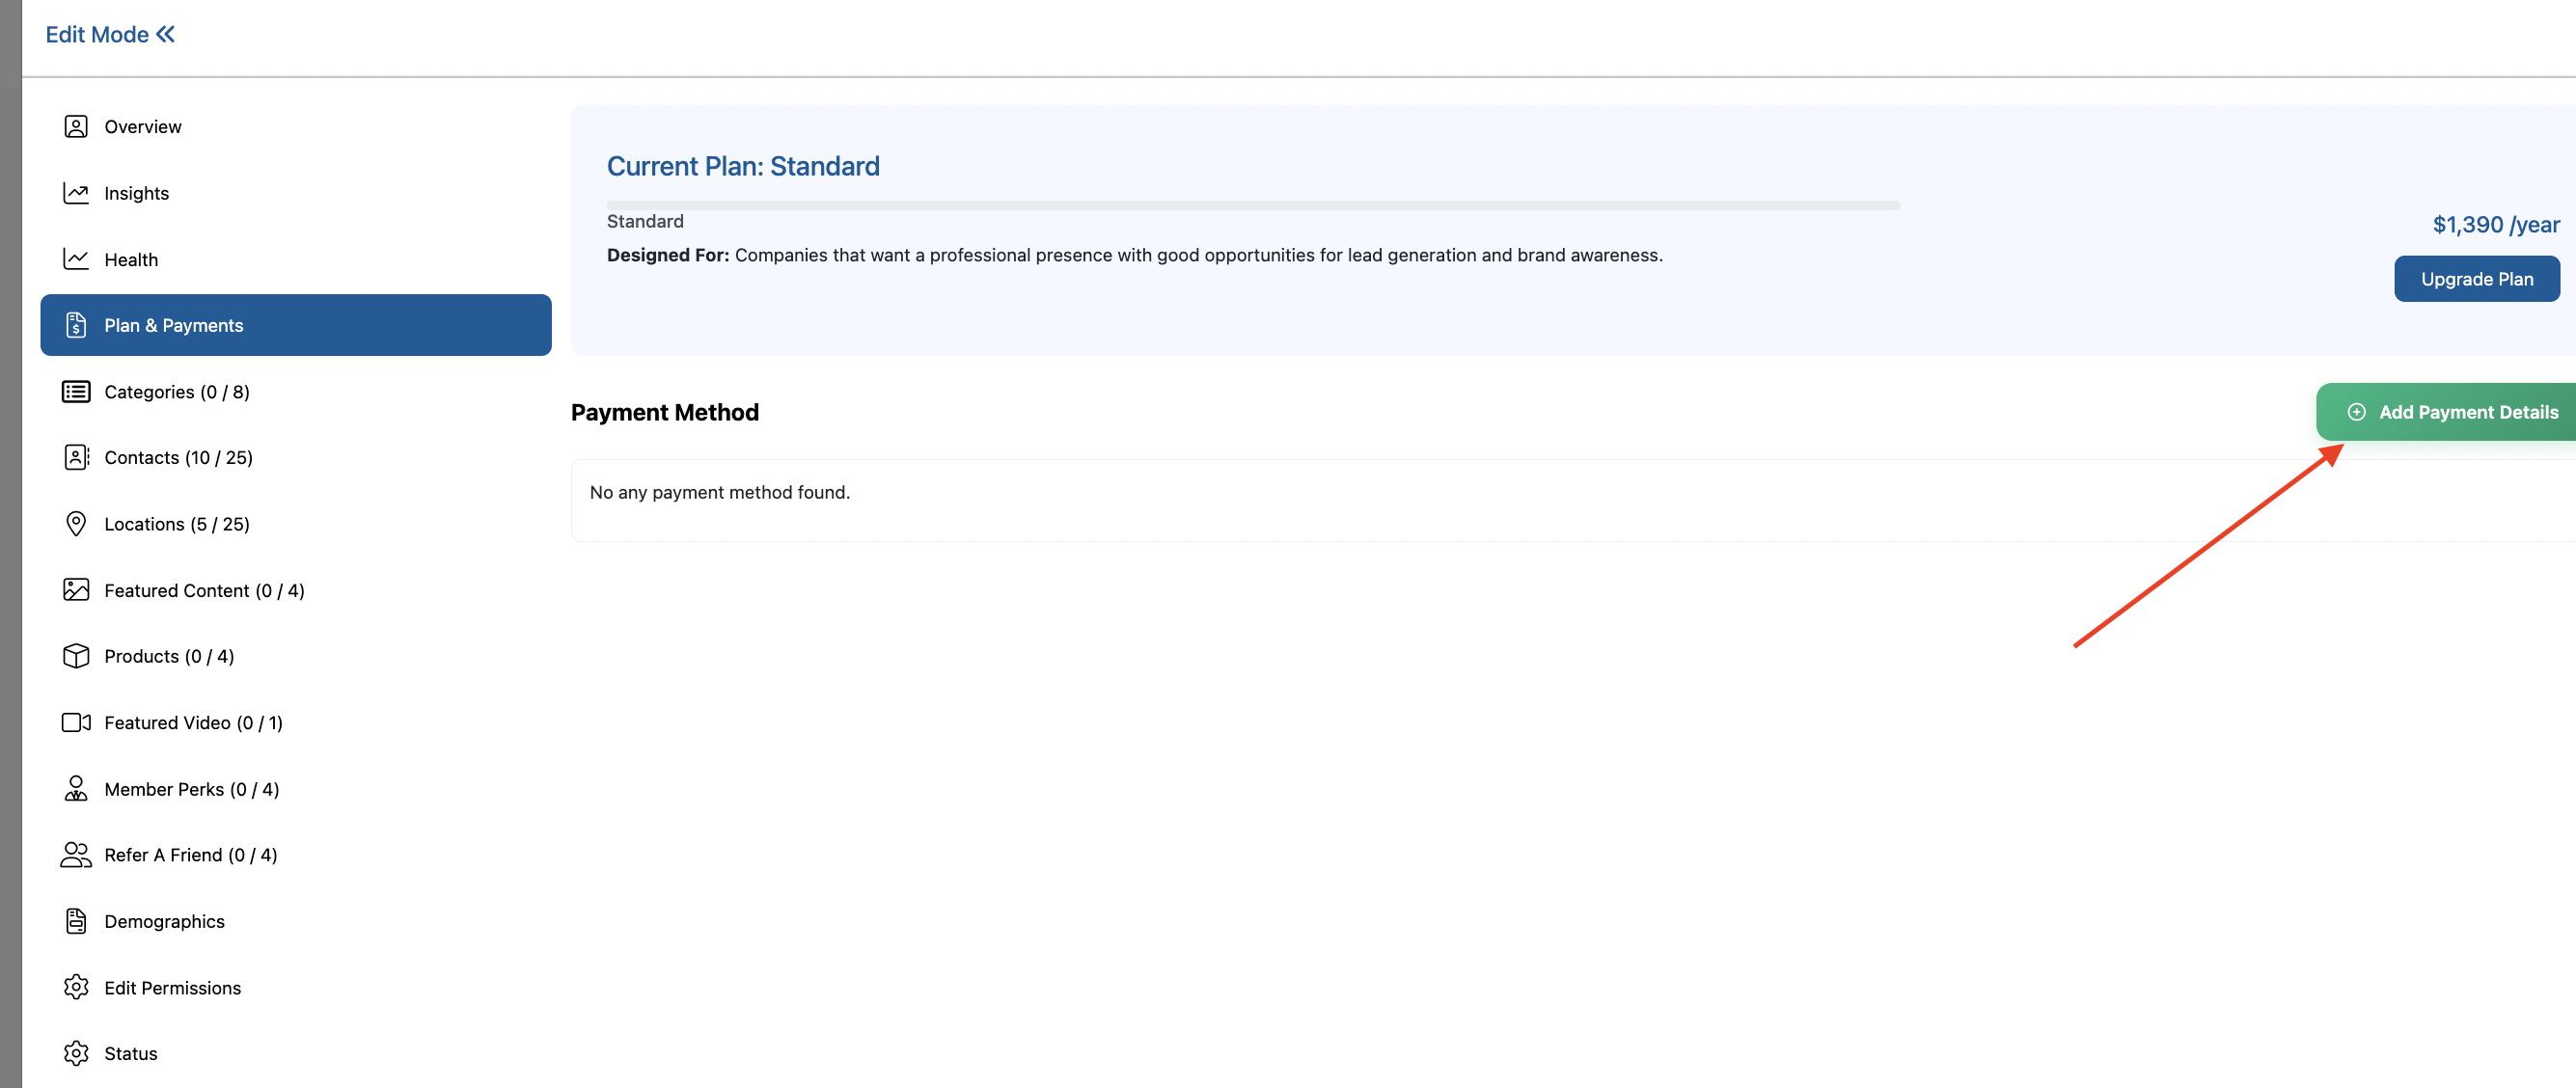2576x1088 pixels.
Task: Collapse Edit Mode with double chevron
Action: pyautogui.click(x=166, y=35)
